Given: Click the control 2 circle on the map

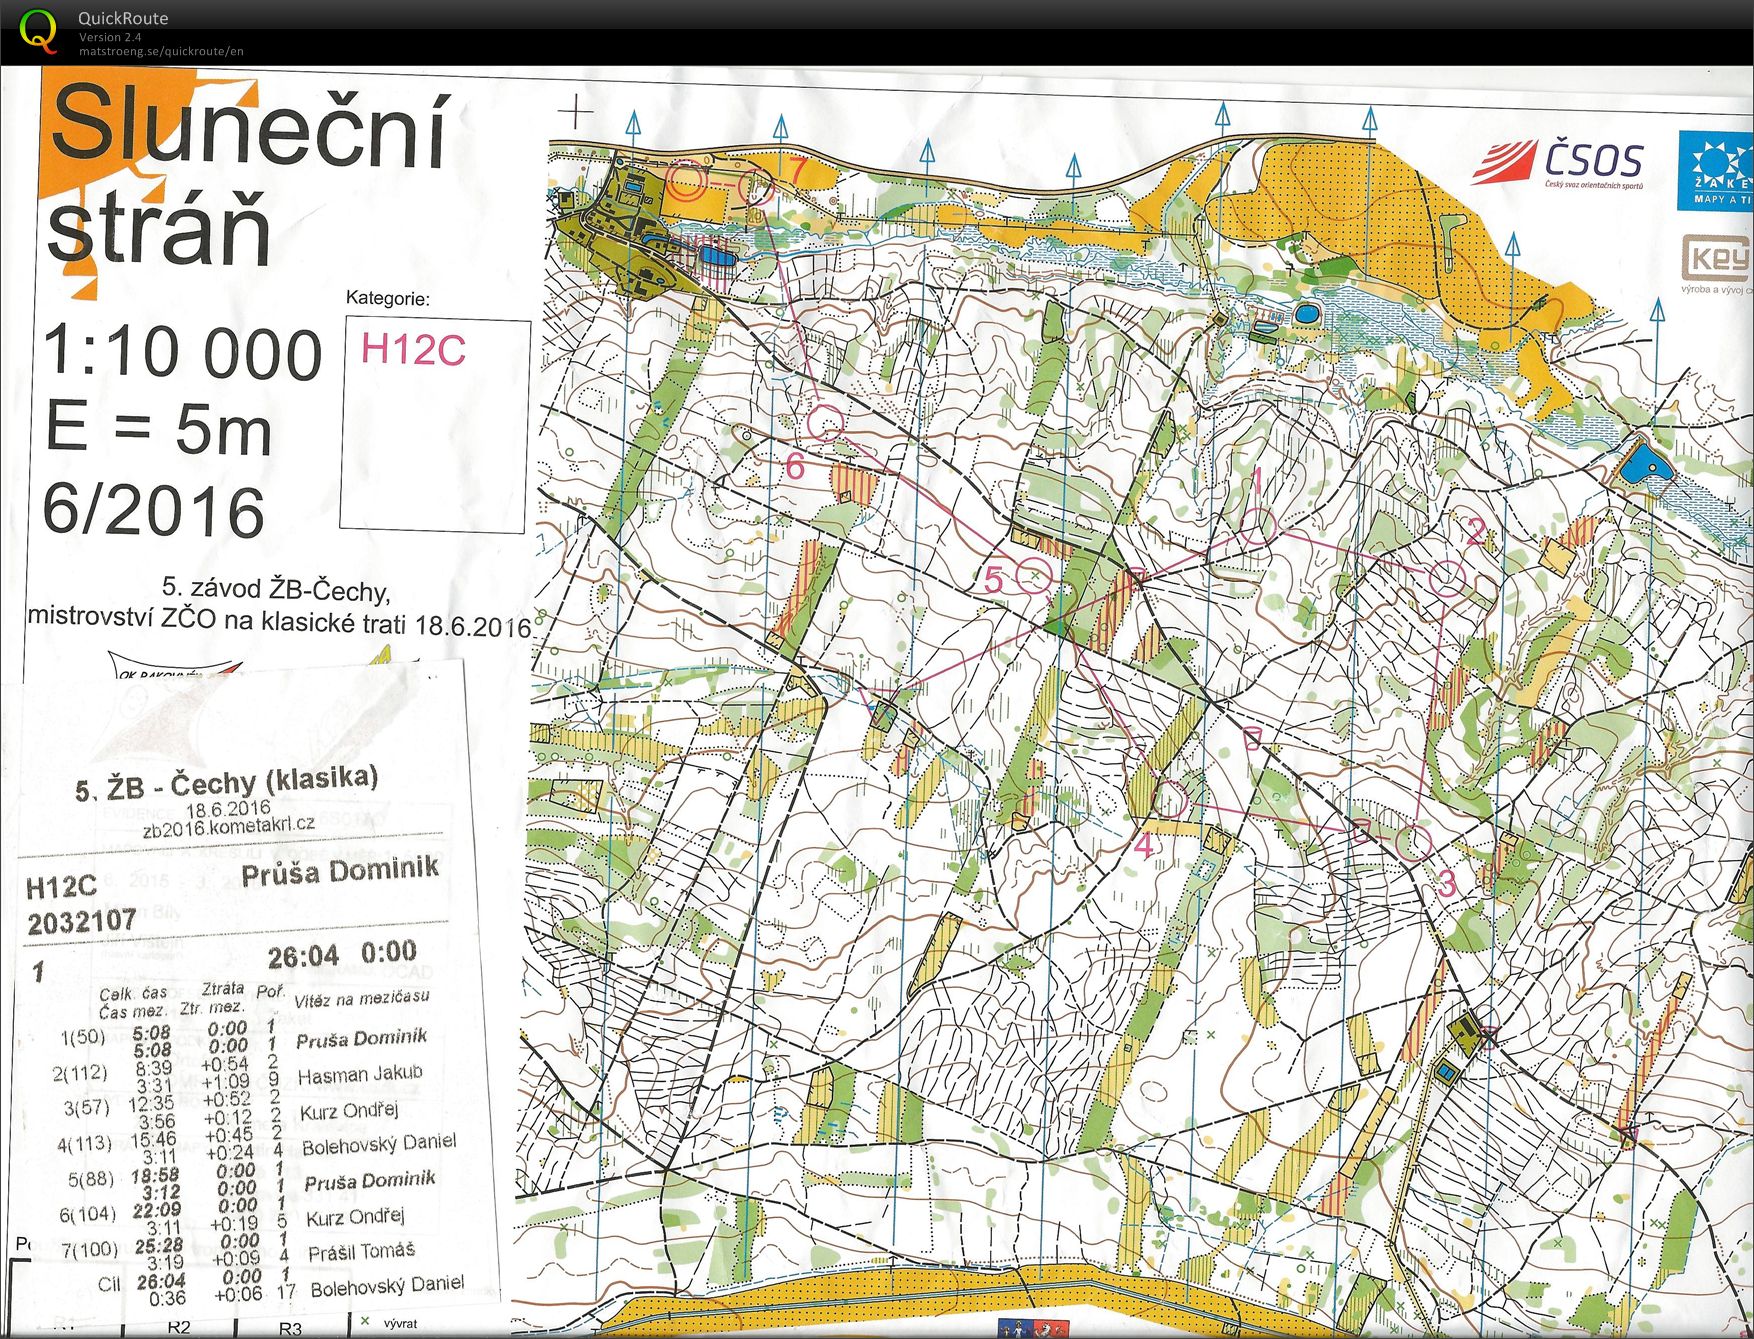Looking at the screenshot, I should (x=1446, y=578).
